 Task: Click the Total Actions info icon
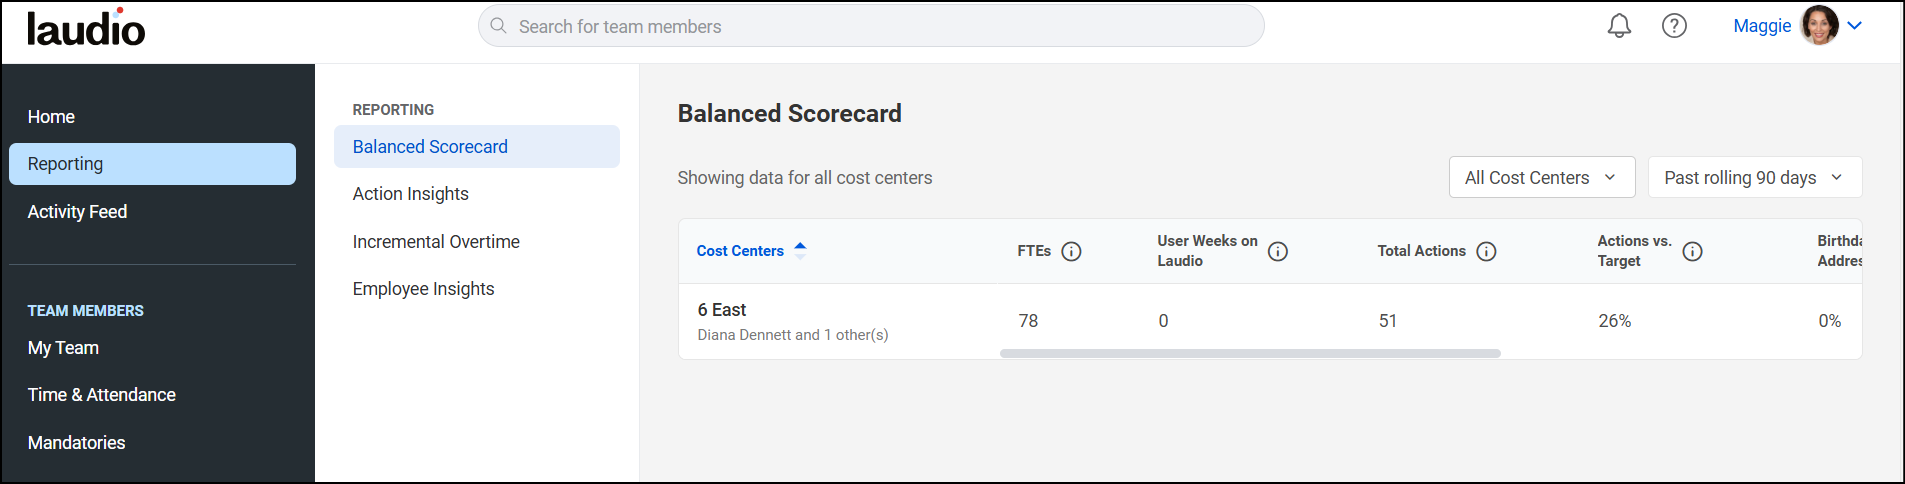click(x=1486, y=251)
